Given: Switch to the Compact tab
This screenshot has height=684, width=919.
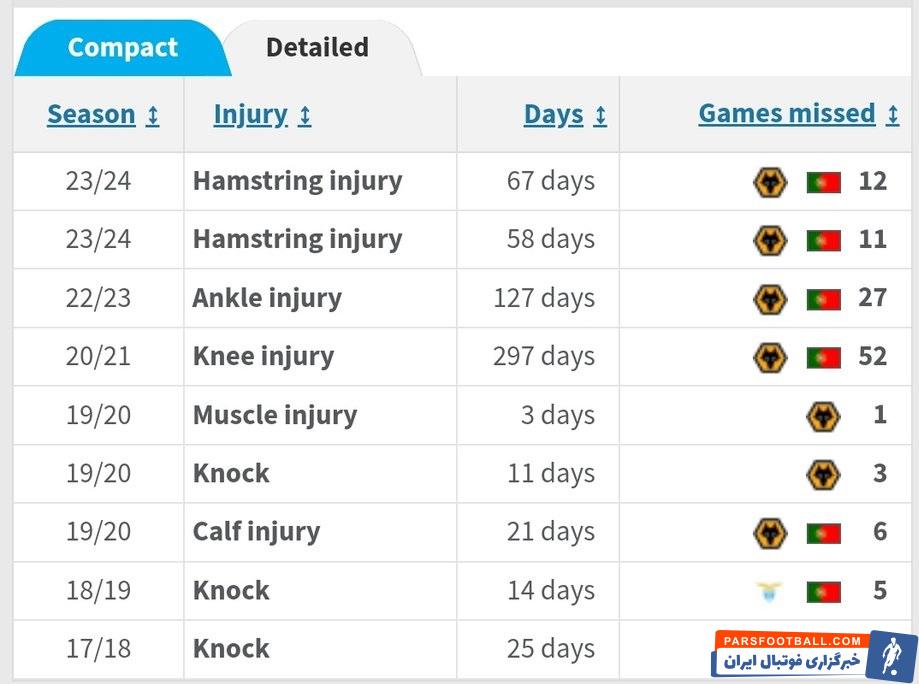Looking at the screenshot, I should [x=122, y=48].
